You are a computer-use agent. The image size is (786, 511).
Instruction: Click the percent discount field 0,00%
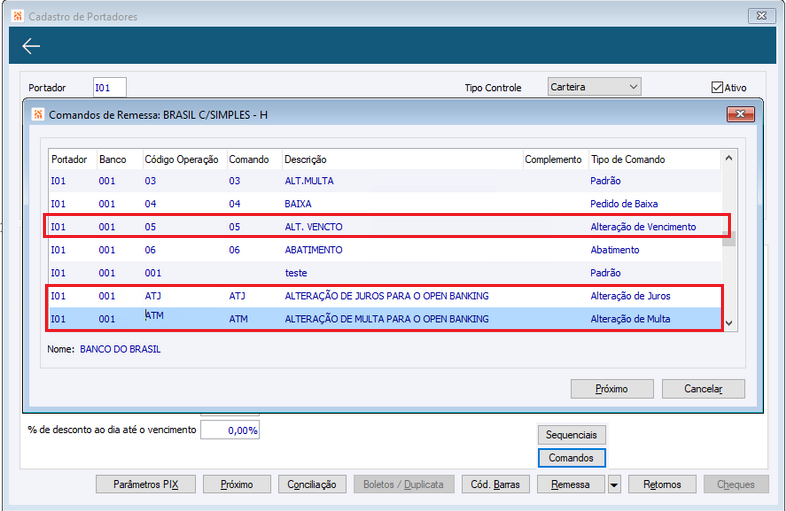230,430
